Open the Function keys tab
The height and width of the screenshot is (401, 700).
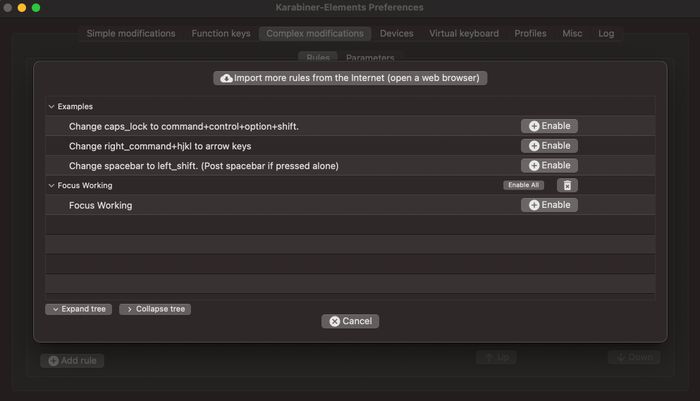(x=221, y=33)
